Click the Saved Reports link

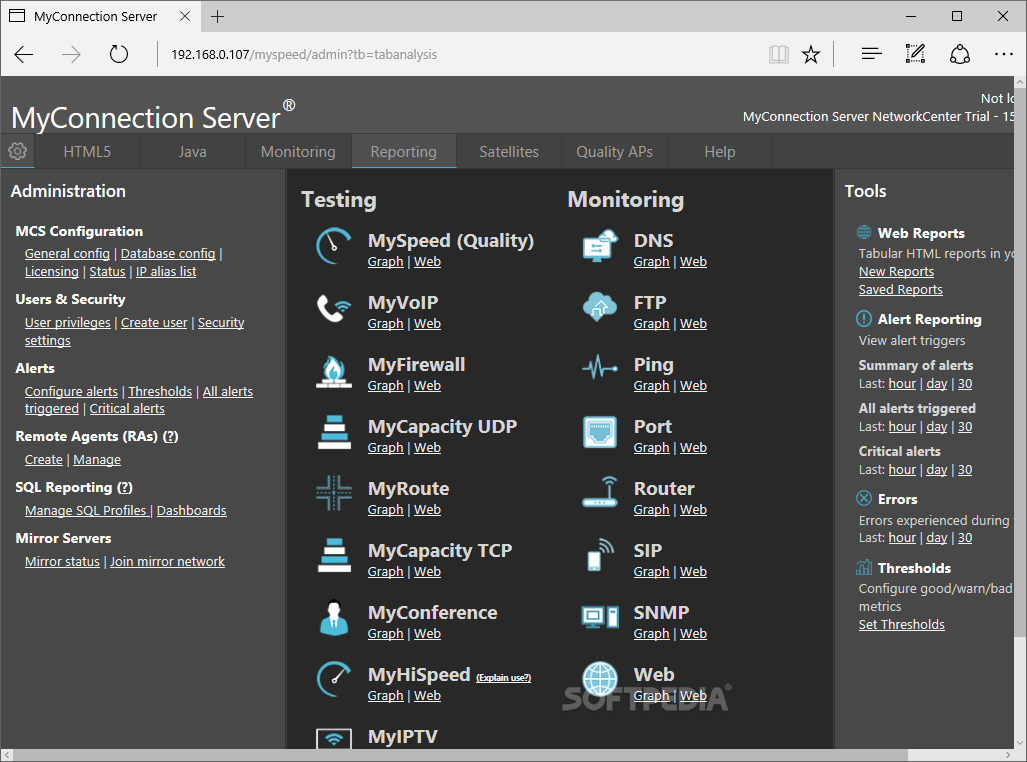[901, 289]
